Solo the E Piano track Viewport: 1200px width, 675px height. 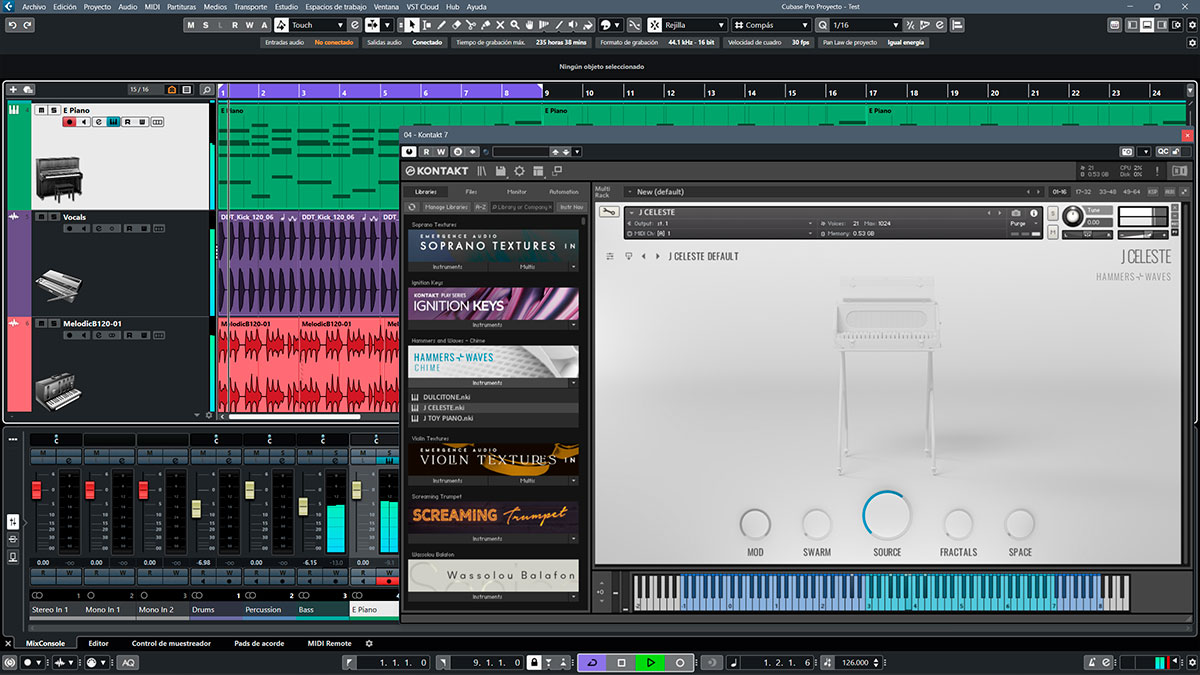[x=53, y=110]
